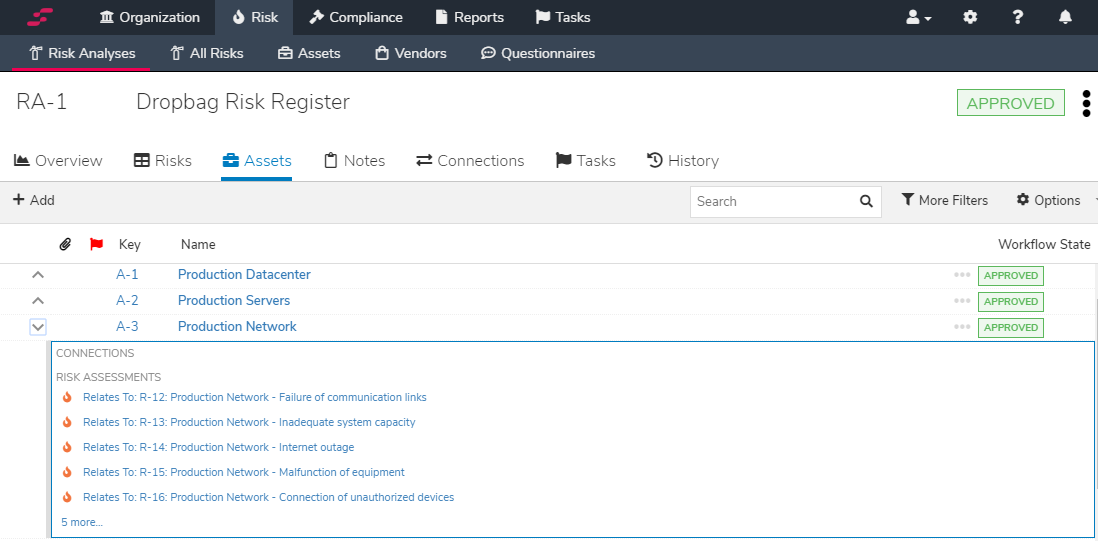The image size is (1098, 541).
Task: Expand the Production Servers row chevron
Action: coord(38,300)
